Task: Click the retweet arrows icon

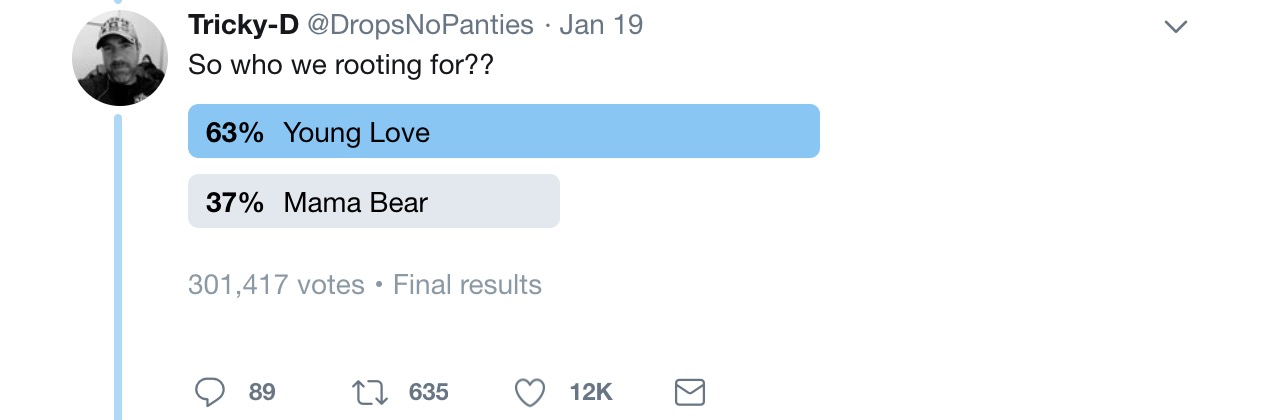Action: click(x=370, y=392)
